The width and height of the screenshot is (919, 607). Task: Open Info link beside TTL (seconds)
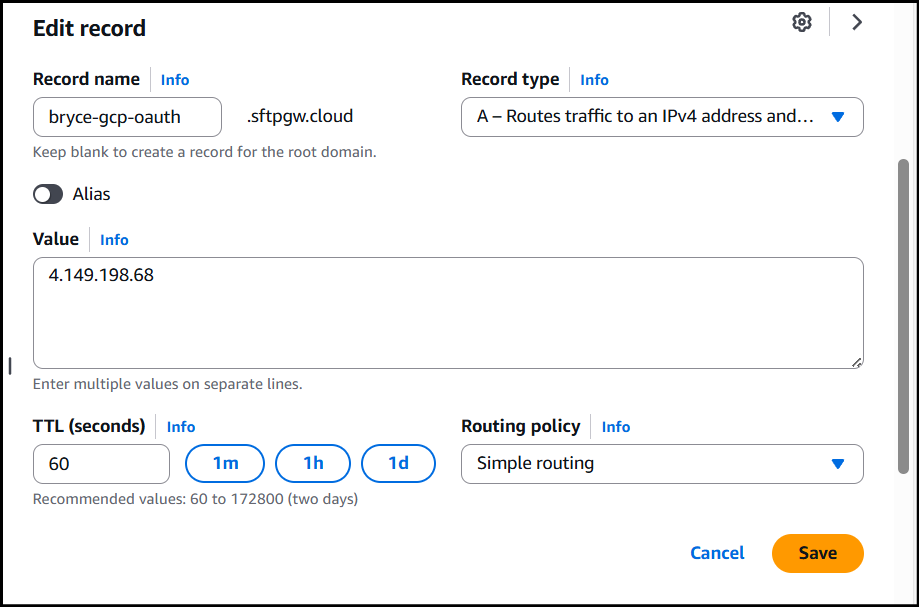point(181,427)
